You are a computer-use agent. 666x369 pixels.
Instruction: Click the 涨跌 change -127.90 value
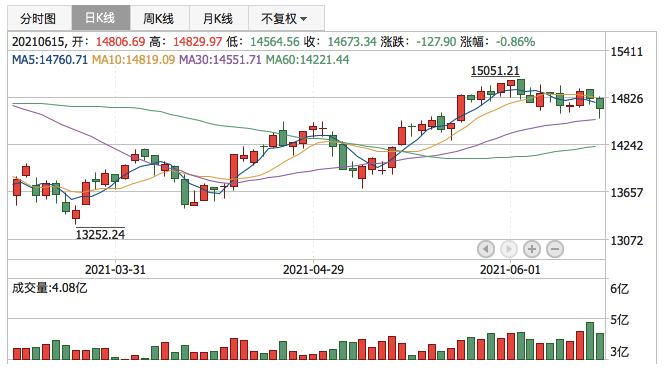click(436, 42)
